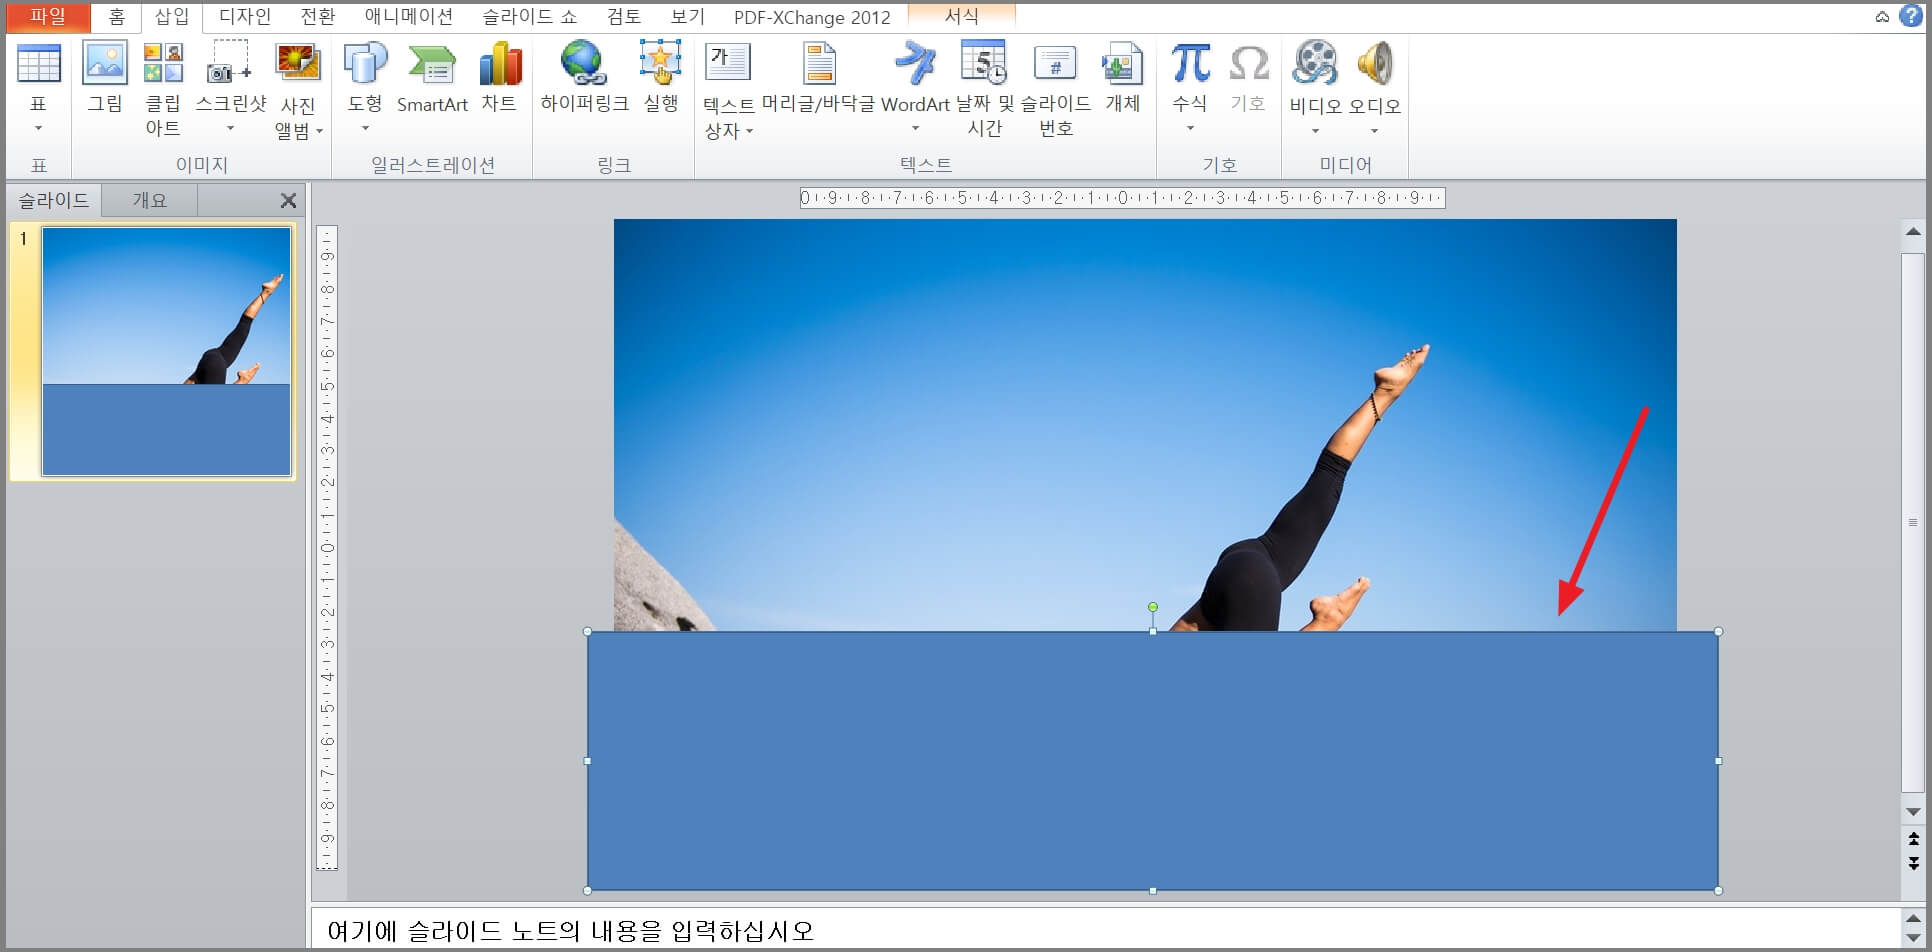Click the WordArt icon
Screen dimensions: 1932x952
(915, 62)
